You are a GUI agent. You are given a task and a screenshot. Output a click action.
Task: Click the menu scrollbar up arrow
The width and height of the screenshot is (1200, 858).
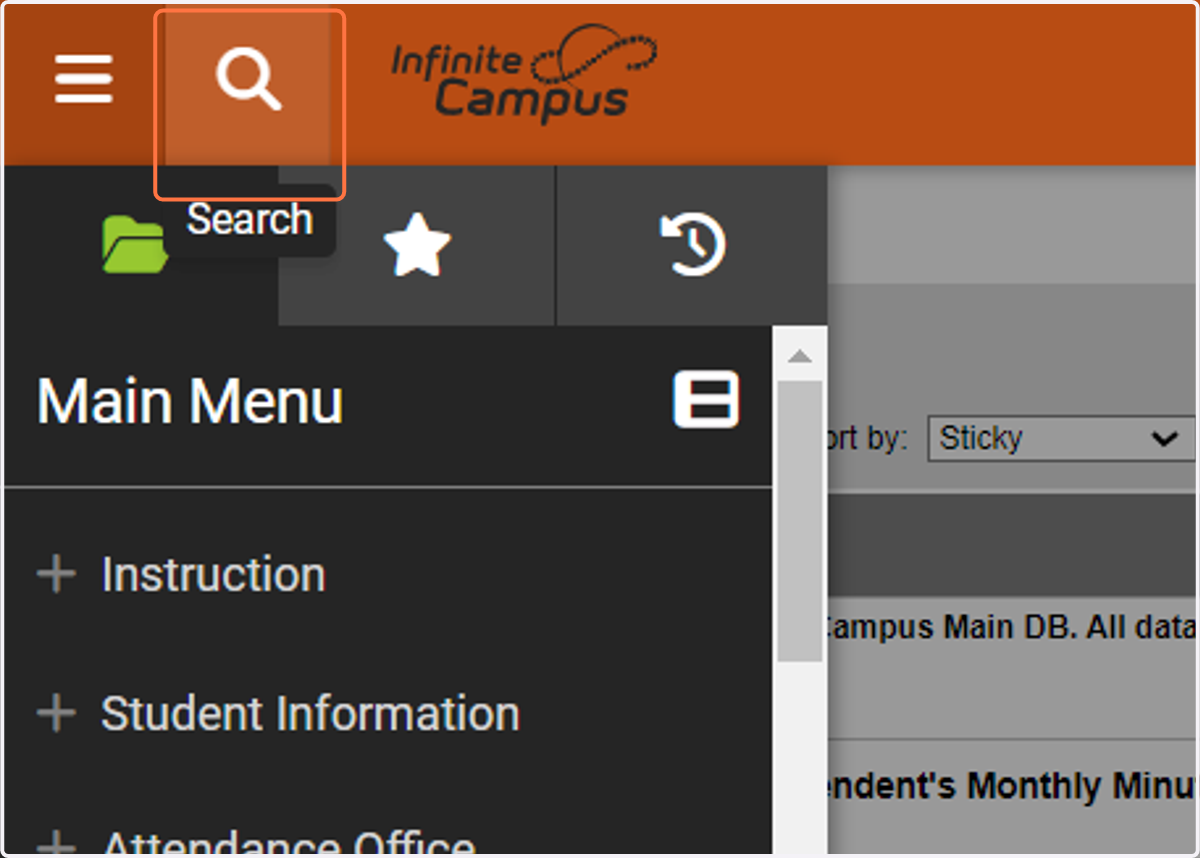799,357
